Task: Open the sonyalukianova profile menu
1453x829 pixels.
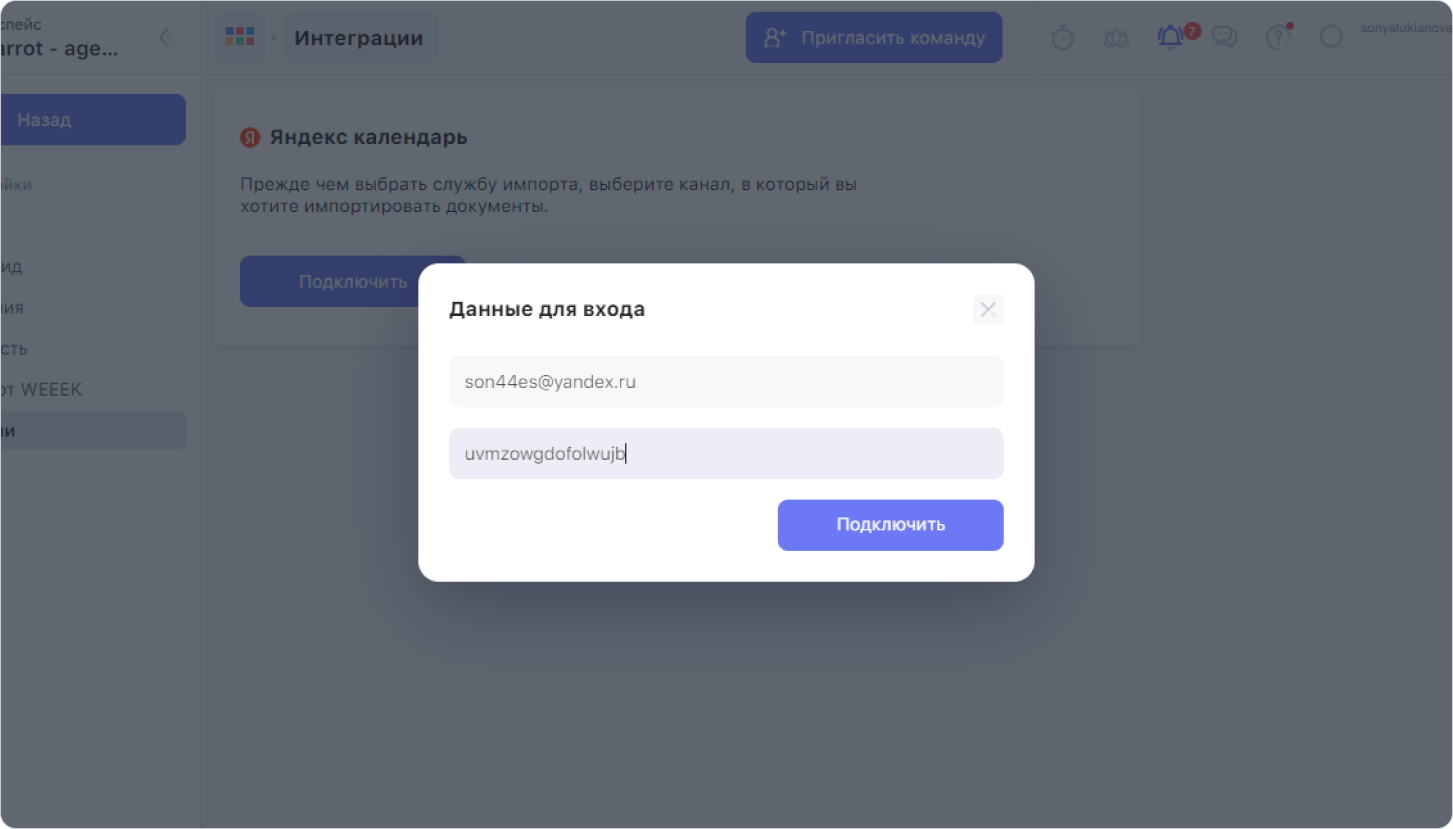Action: pos(1405,30)
